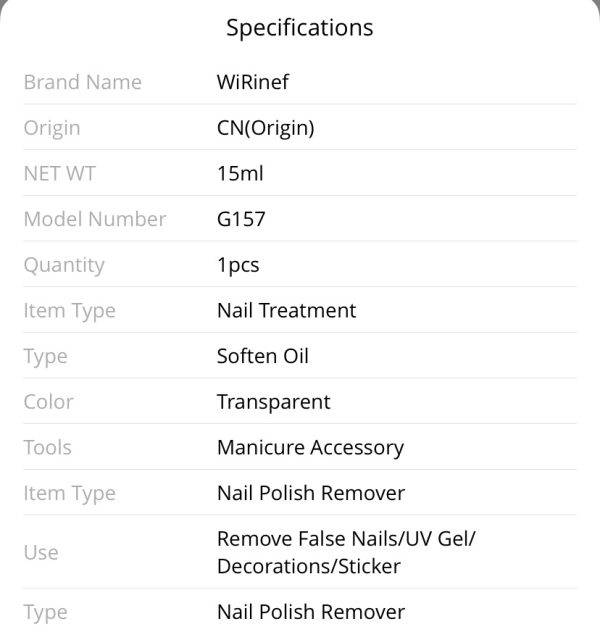The image size is (600, 632).
Task: Tap the CN(Origin) value
Action: [x=266, y=129]
